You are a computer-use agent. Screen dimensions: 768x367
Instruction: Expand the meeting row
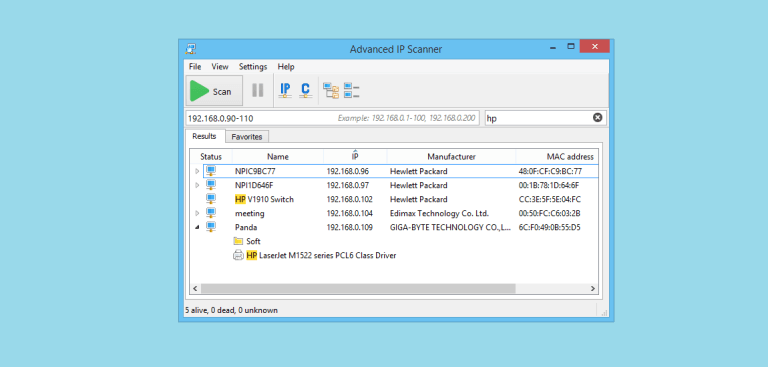click(x=197, y=213)
